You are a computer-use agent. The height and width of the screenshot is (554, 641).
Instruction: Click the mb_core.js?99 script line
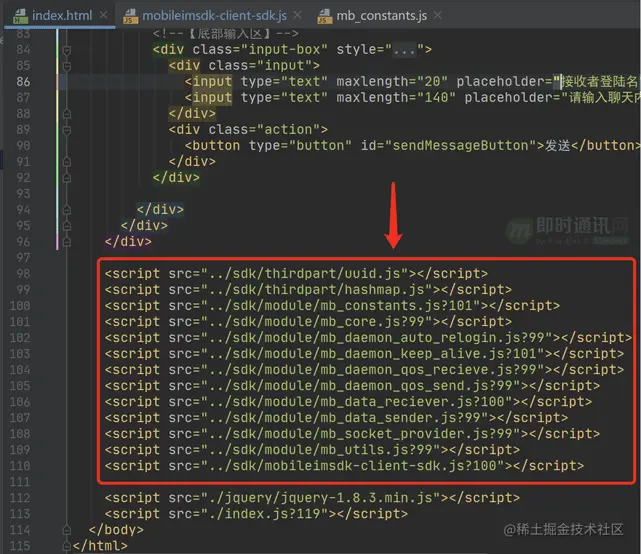tap(308, 321)
